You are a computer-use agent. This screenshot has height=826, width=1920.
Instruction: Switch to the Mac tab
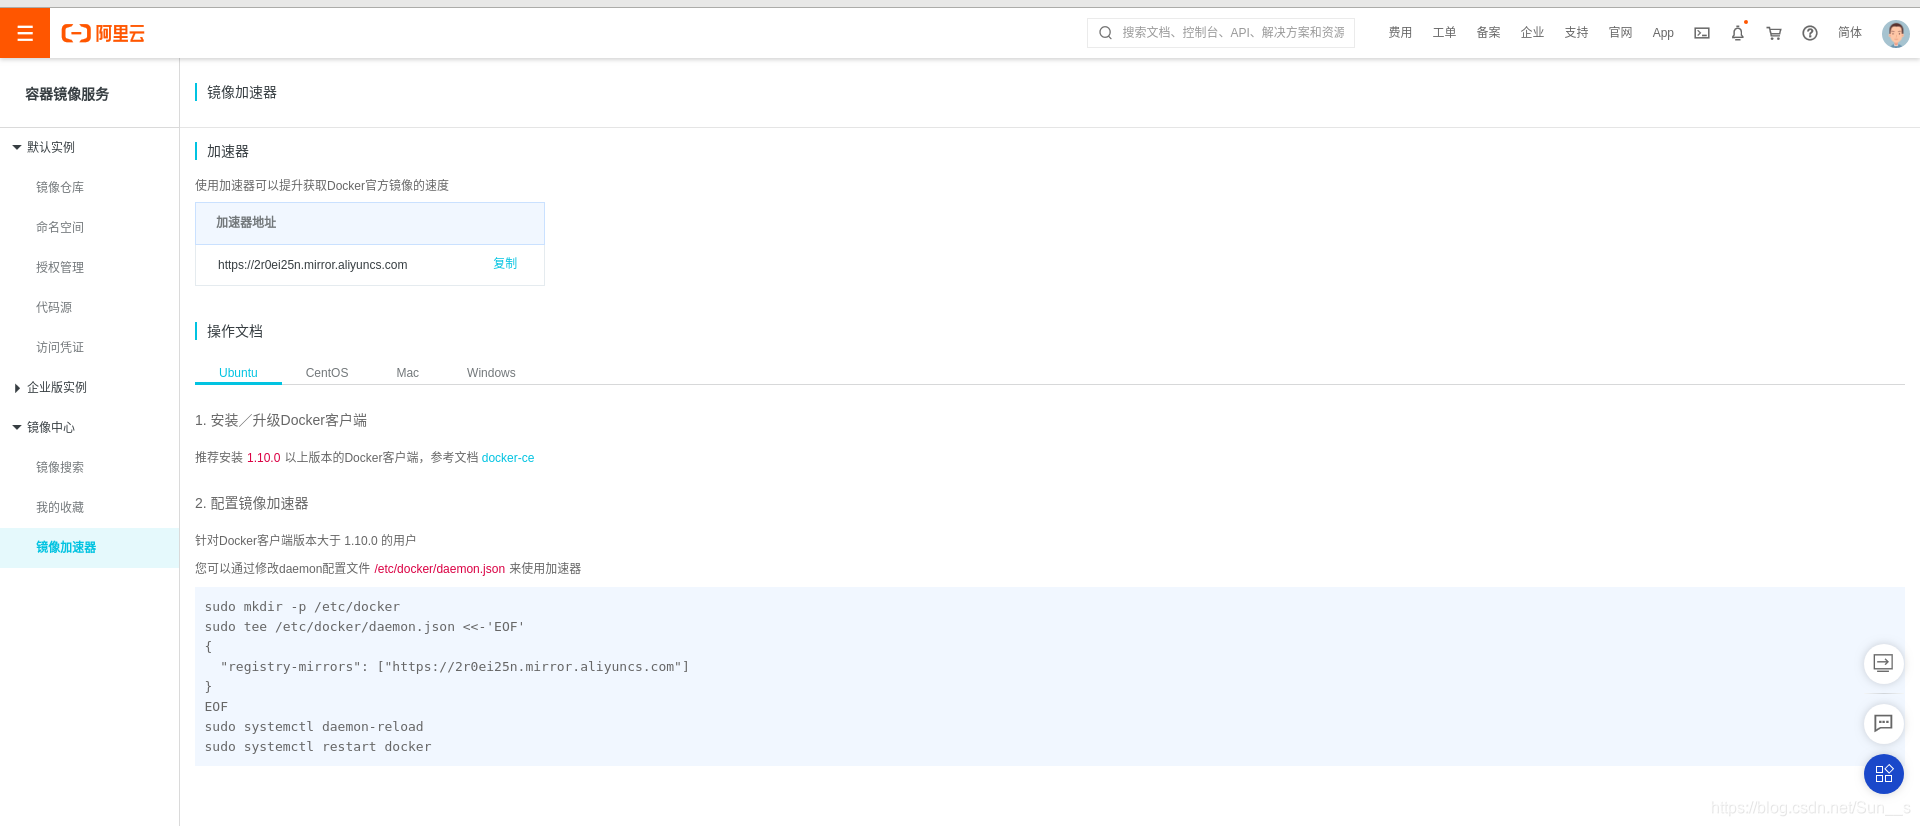(x=408, y=373)
